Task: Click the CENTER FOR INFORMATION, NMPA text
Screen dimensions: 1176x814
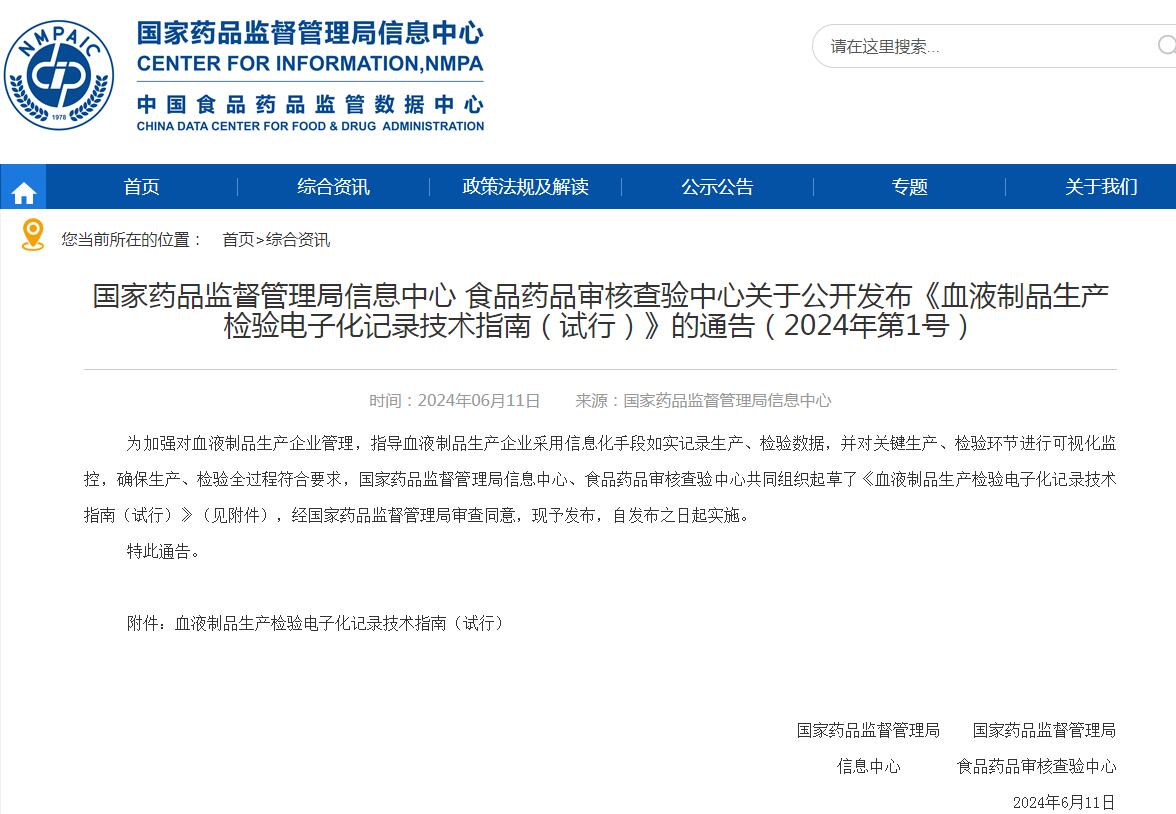Action: [x=310, y=64]
